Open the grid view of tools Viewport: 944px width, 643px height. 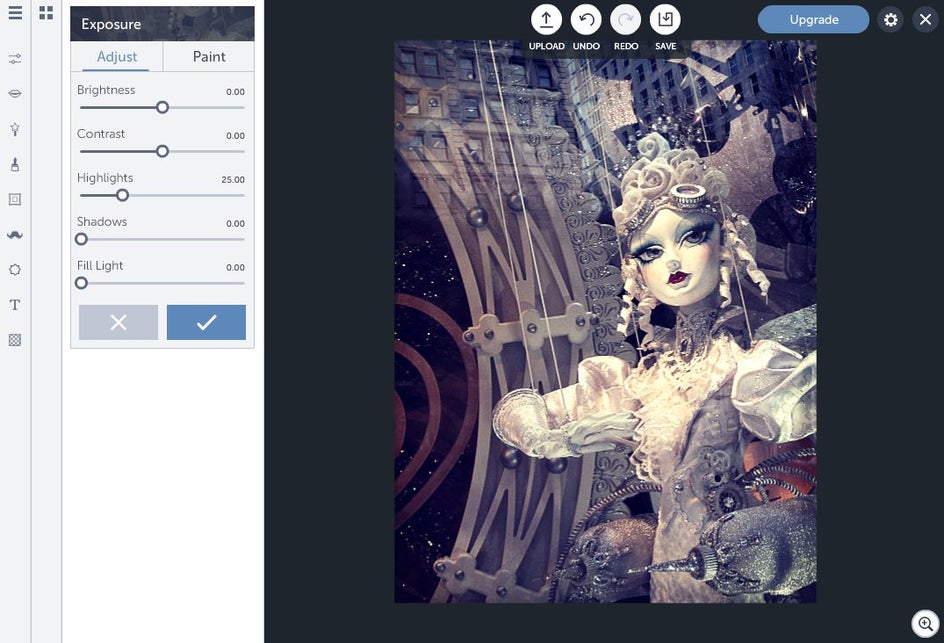[46, 13]
